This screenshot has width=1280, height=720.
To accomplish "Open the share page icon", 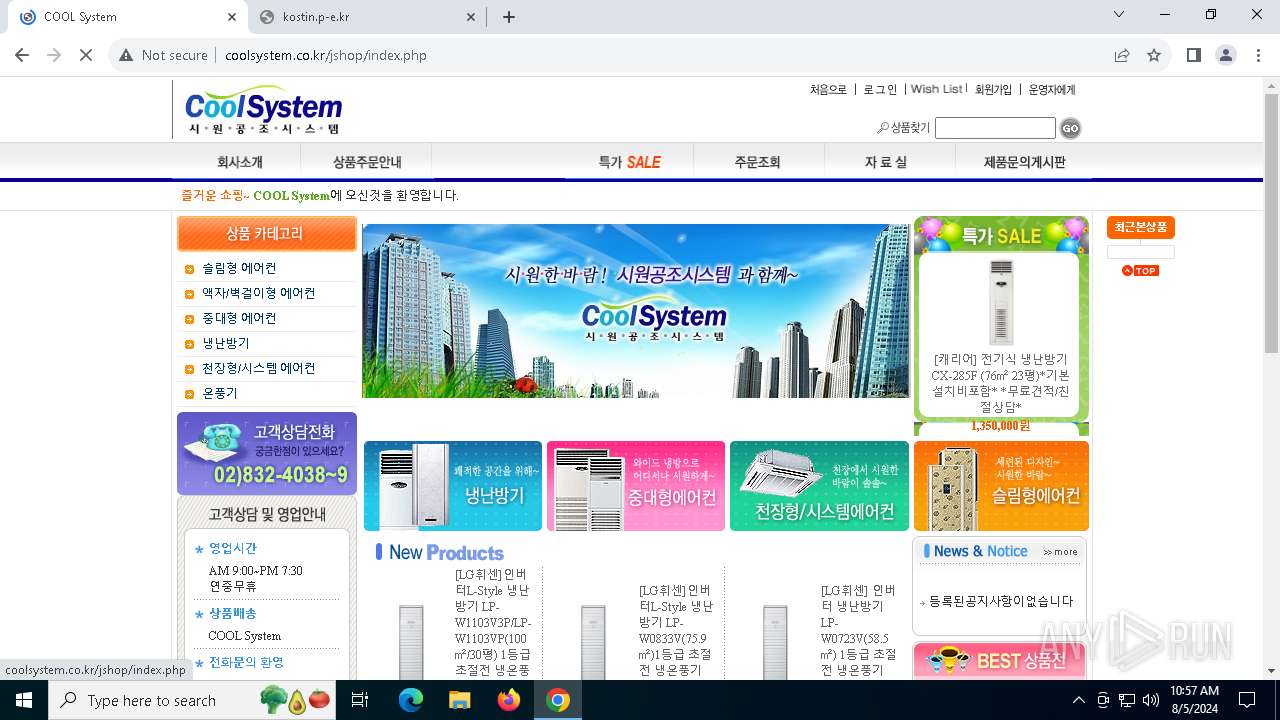I will [1122, 55].
